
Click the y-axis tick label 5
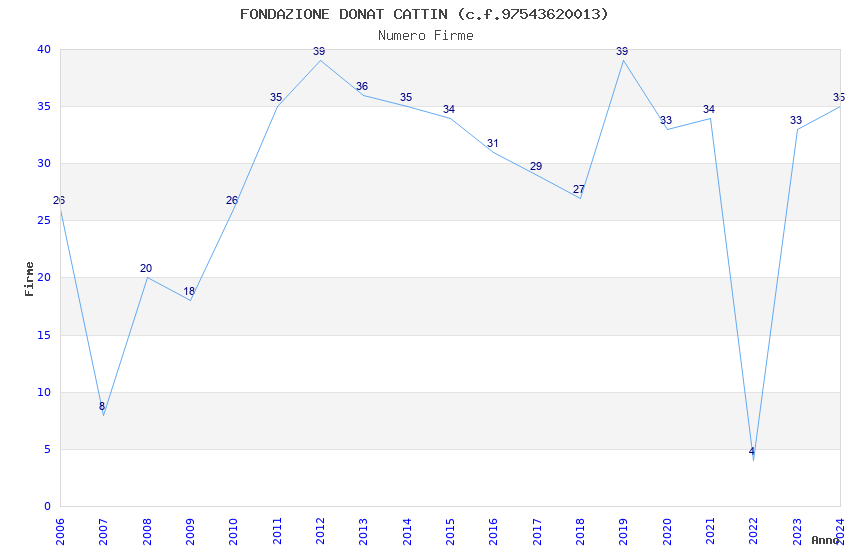[48, 449]
